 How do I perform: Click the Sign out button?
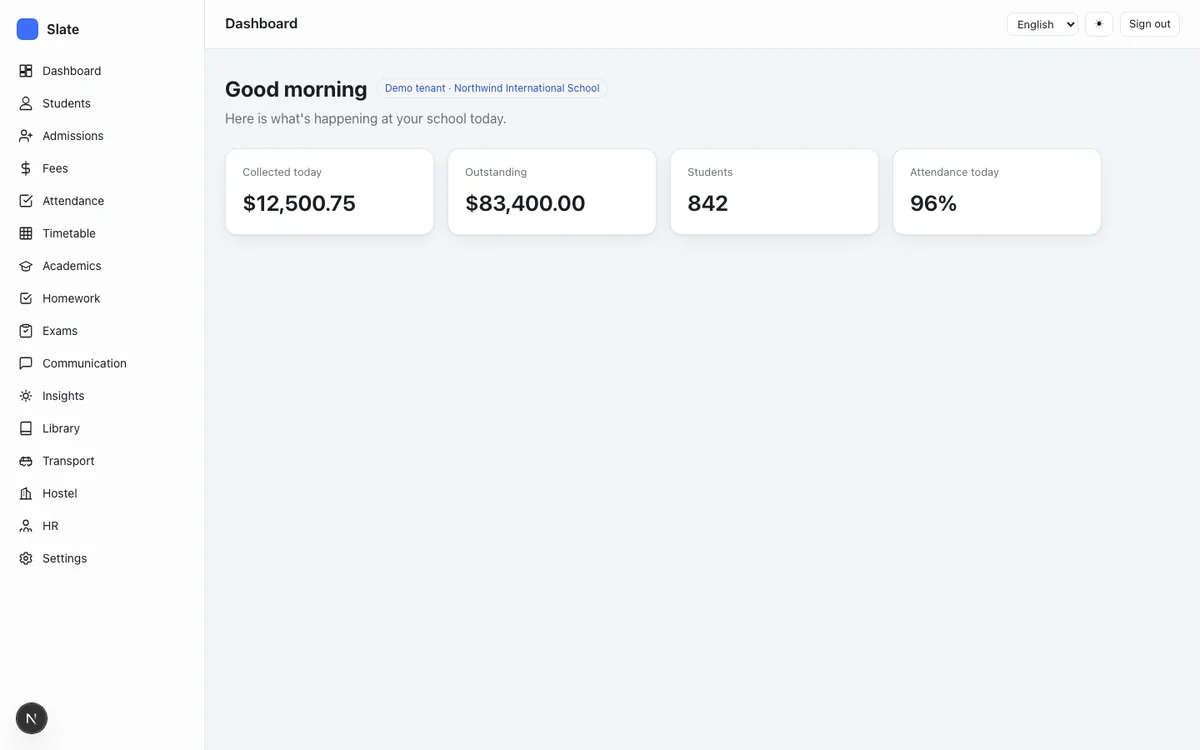[1150, 24]
